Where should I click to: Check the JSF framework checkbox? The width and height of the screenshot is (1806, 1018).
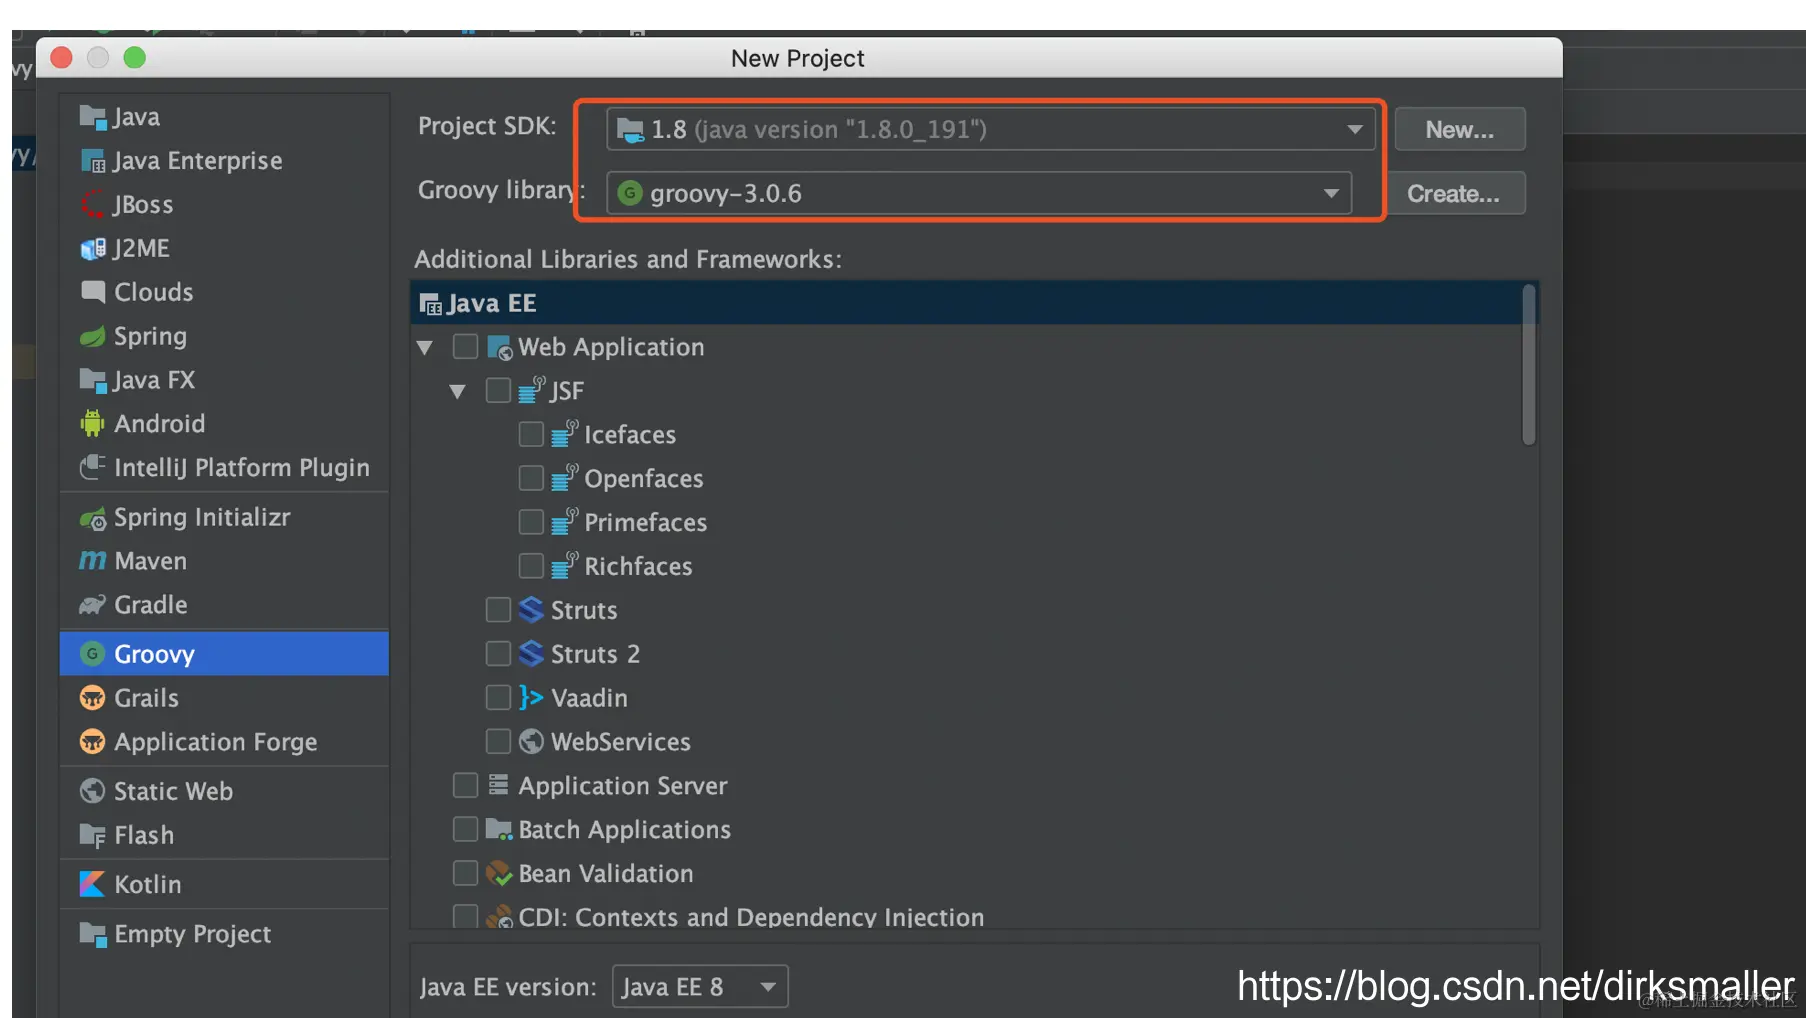pyautogui.click(x=498, y=391)
